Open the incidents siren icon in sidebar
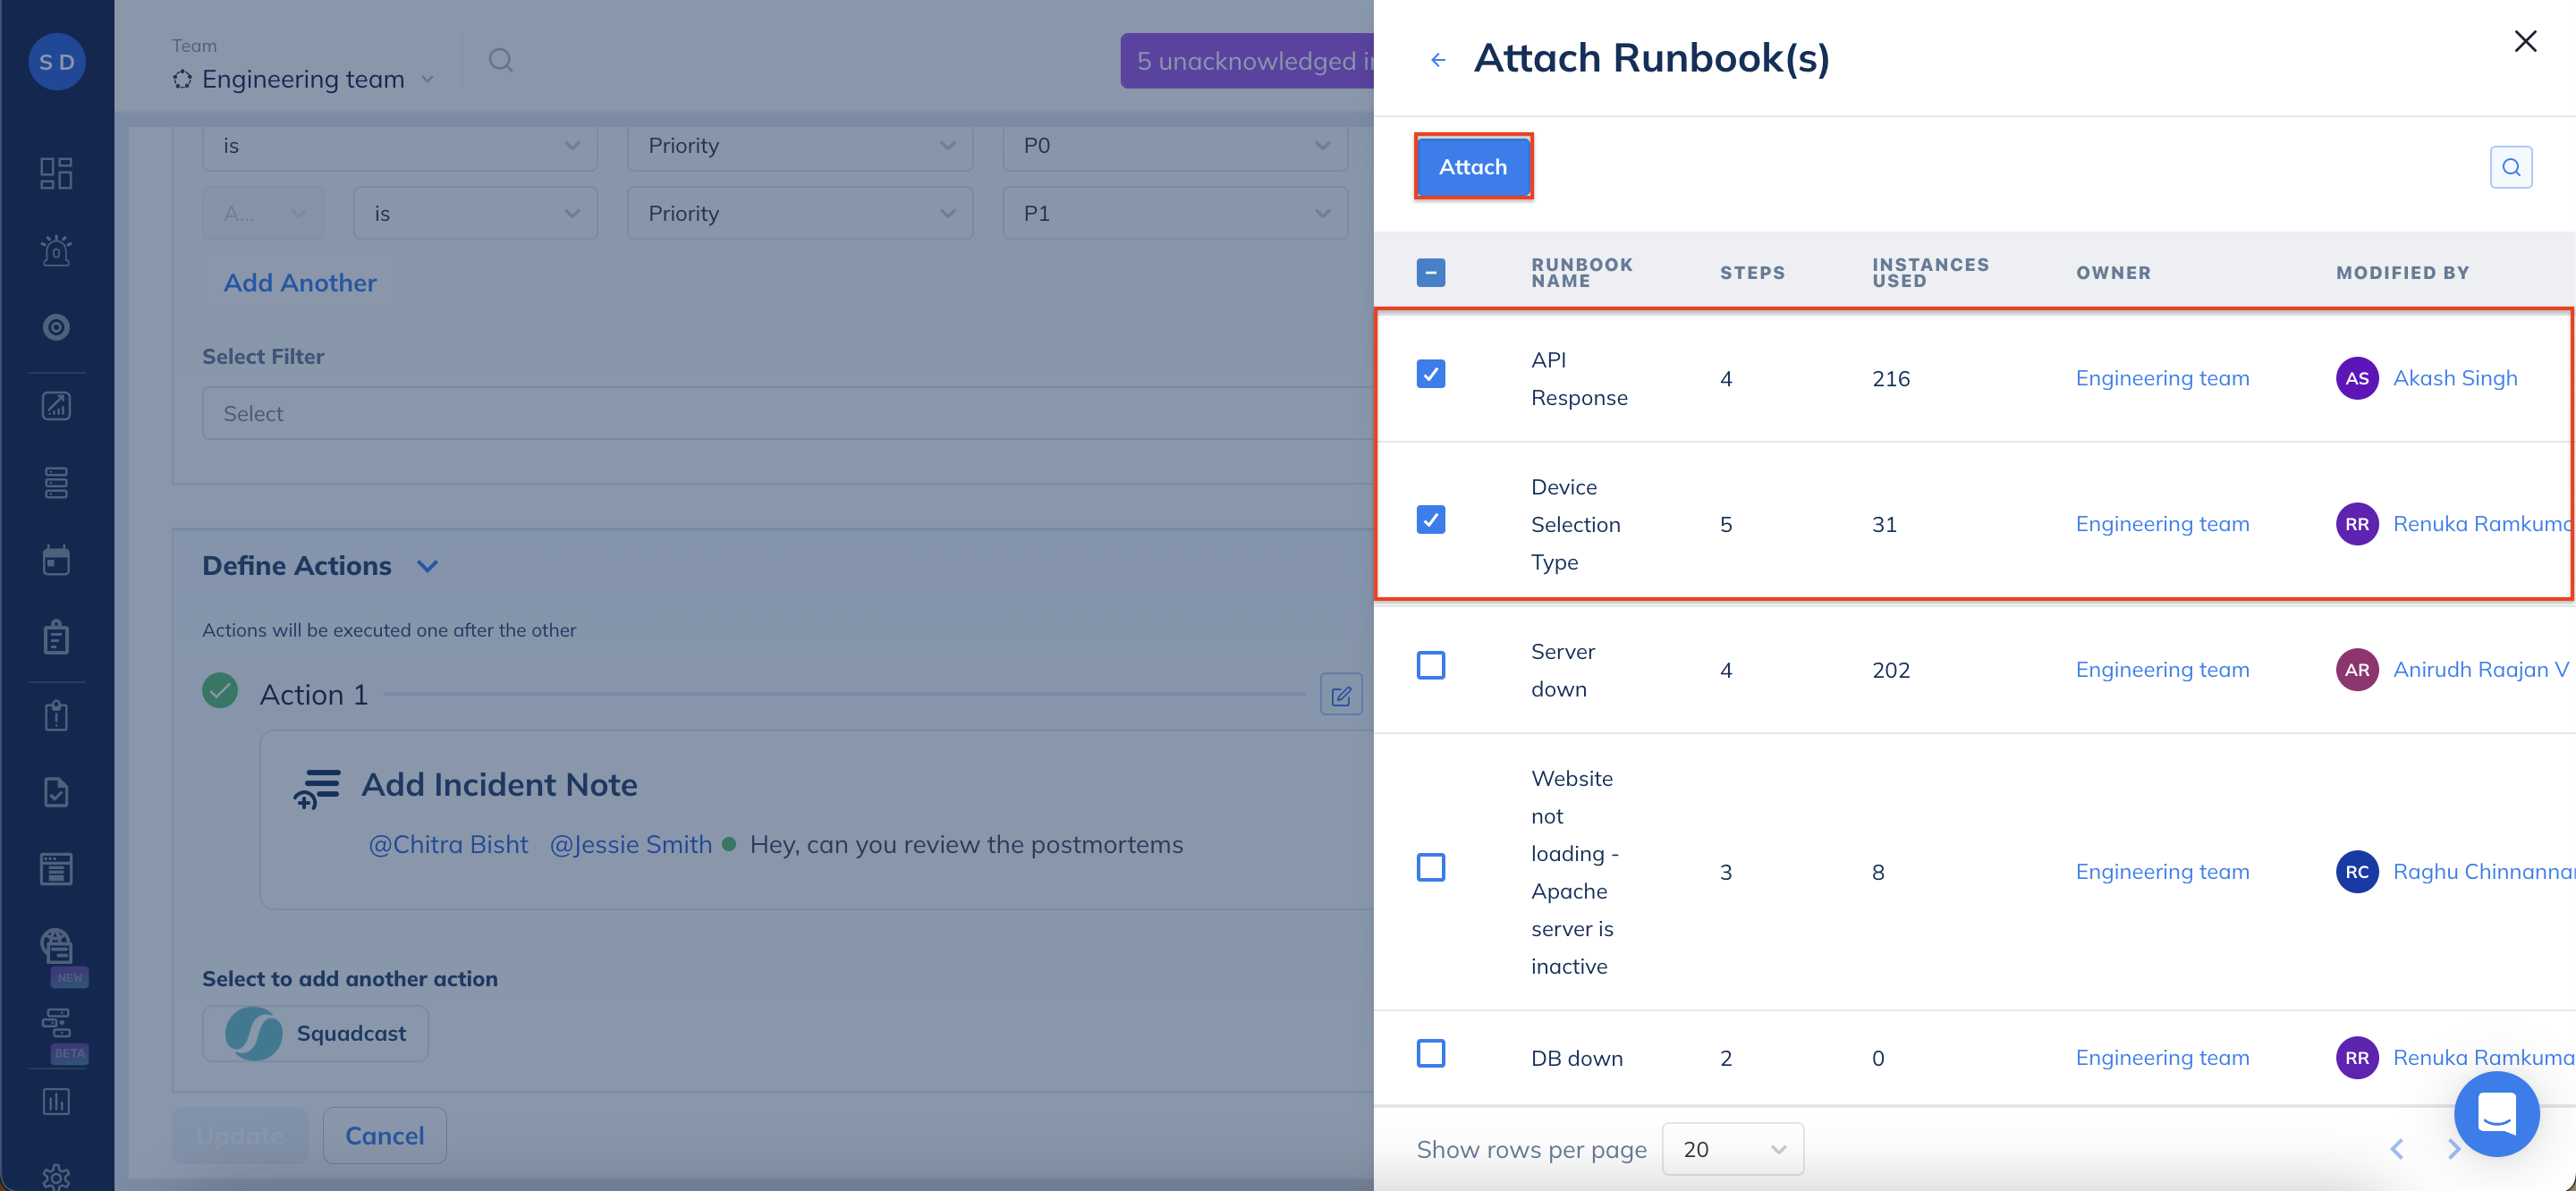The width and height of the screenshot is (2576, 1191). [56, 250]
